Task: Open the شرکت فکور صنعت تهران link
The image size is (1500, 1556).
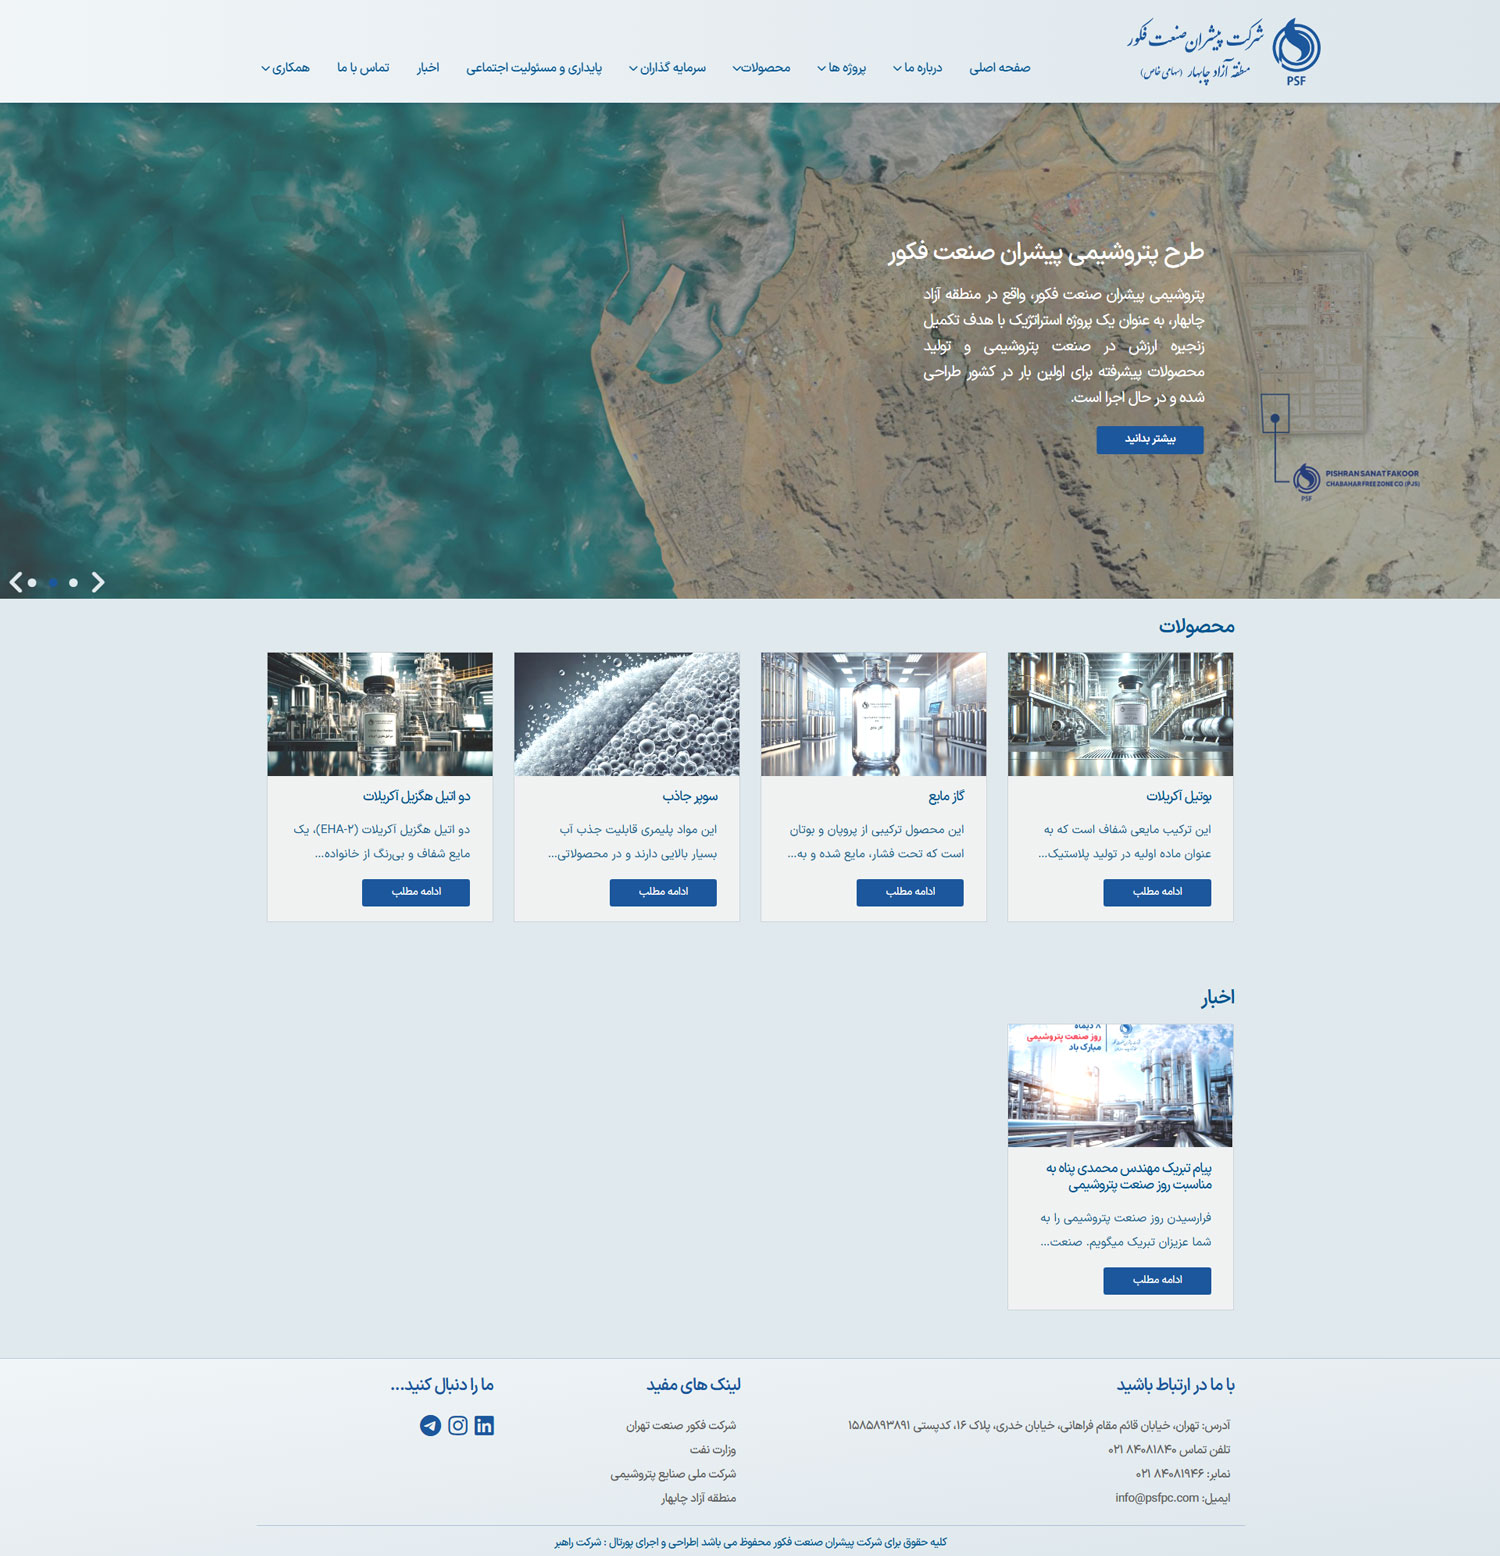Action: point(681,1426)
